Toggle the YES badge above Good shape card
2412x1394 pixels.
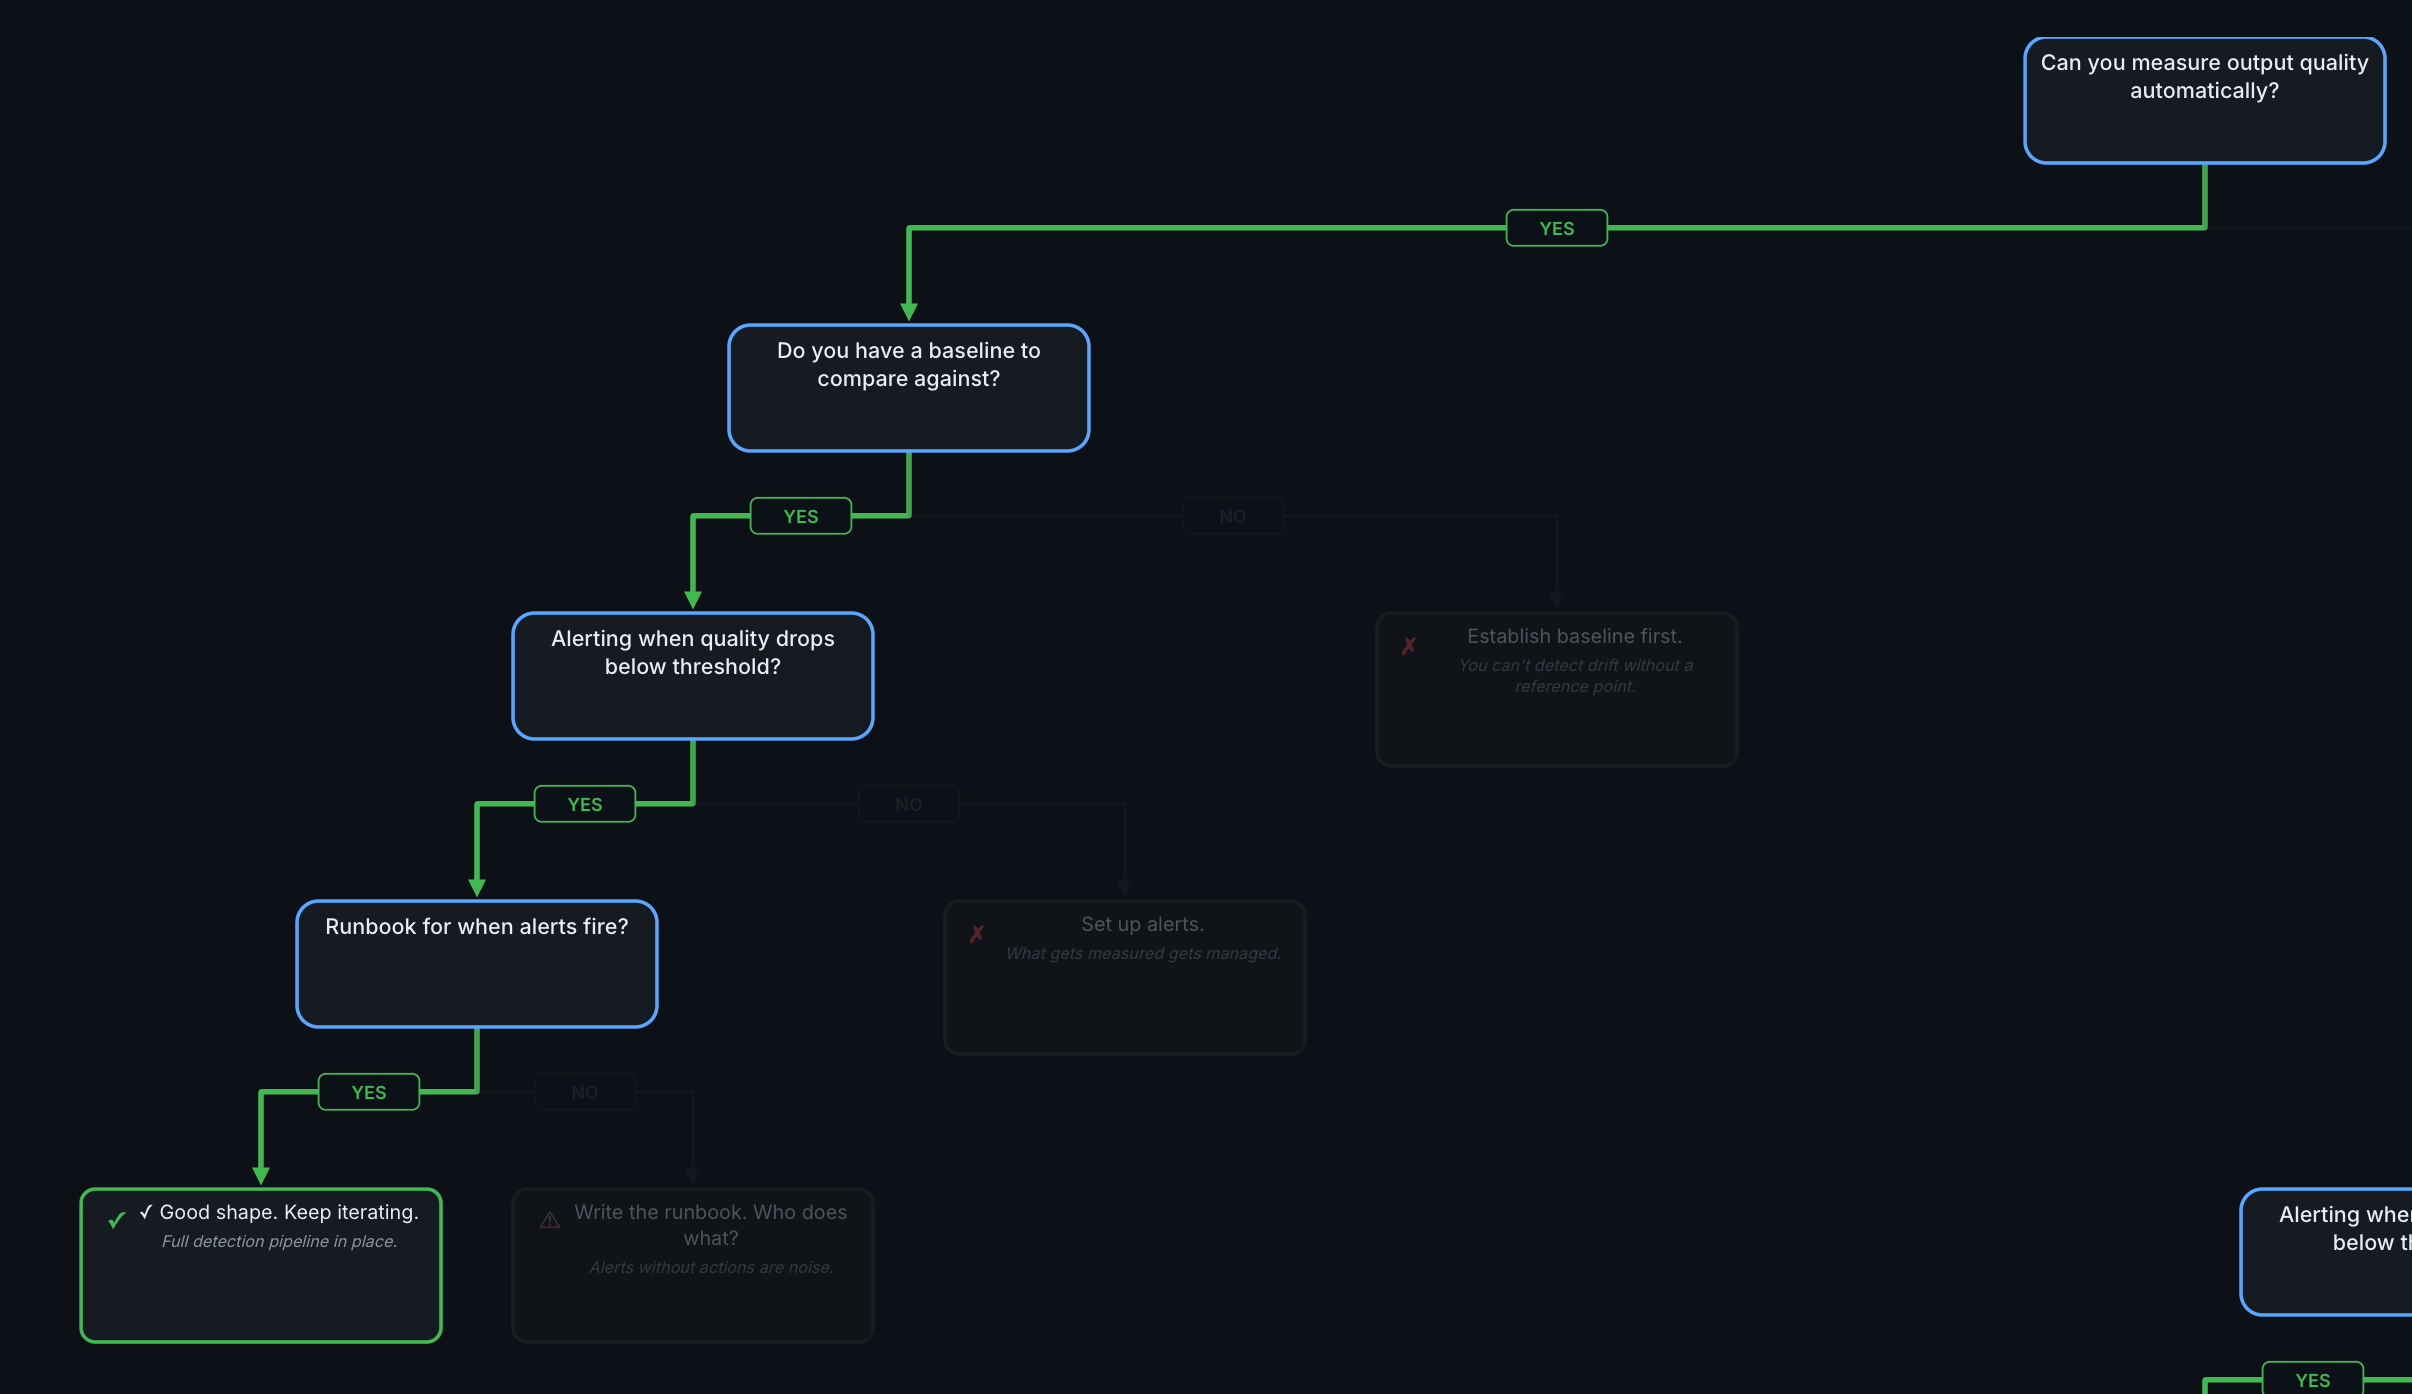click(x=368, y=1092)
